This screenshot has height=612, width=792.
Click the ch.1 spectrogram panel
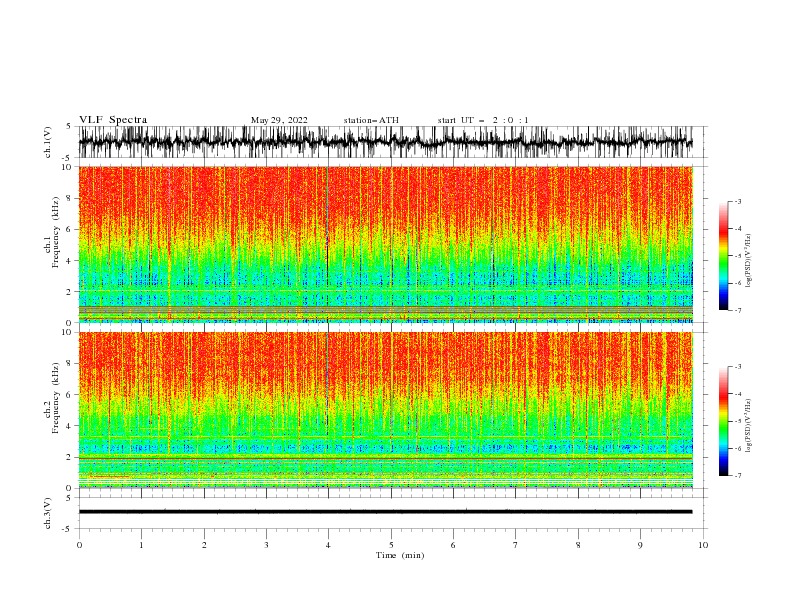[386, 244]
